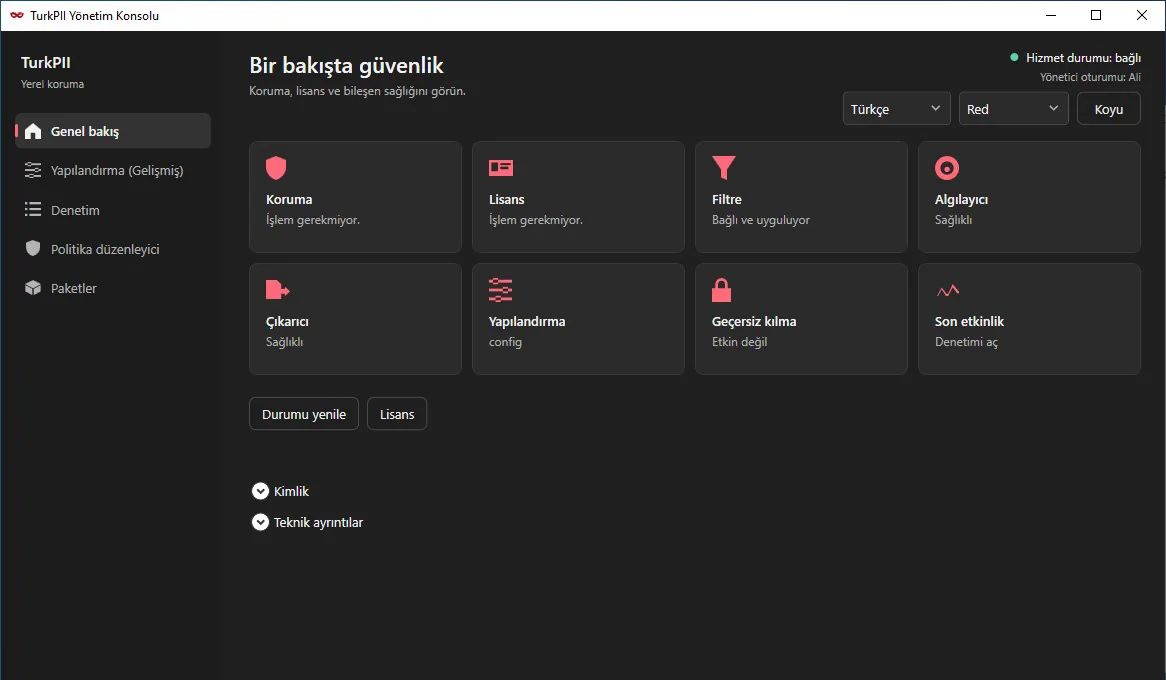1166x680 pixels.
Task: Click the license card icon above Lisans
Action: pos(500,168)
